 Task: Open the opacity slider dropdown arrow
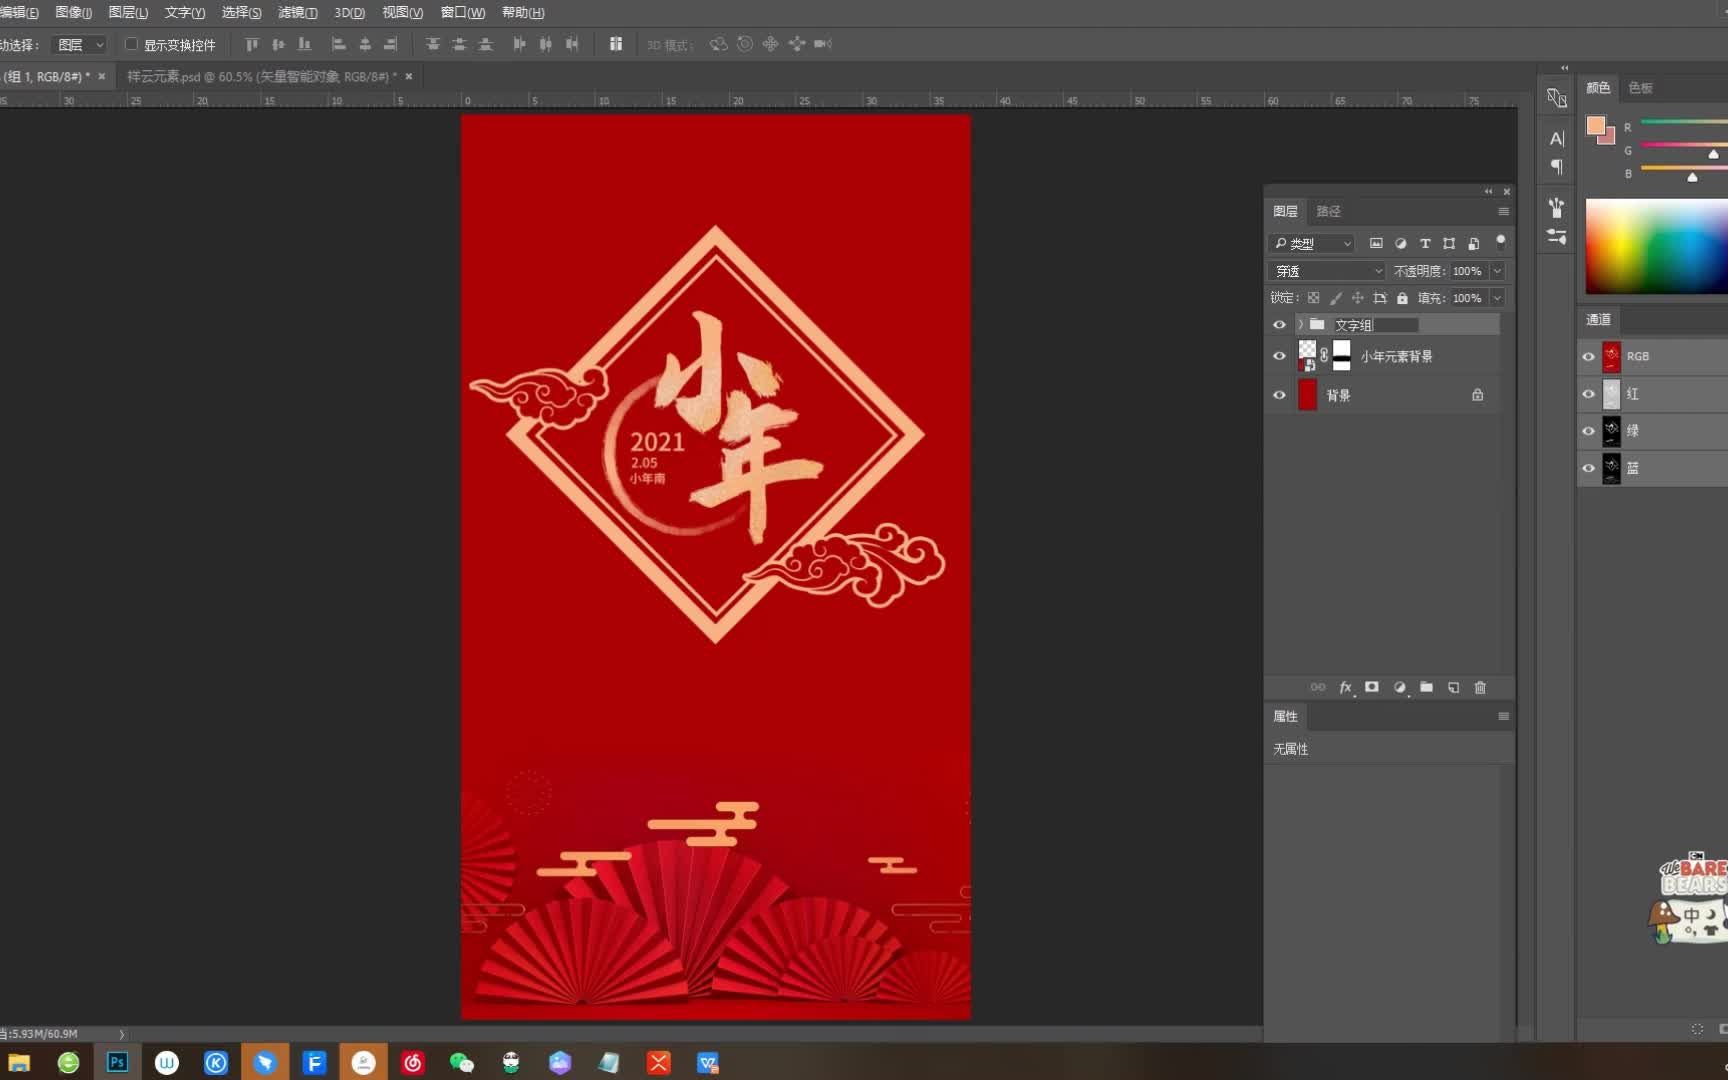(1497, 271)
